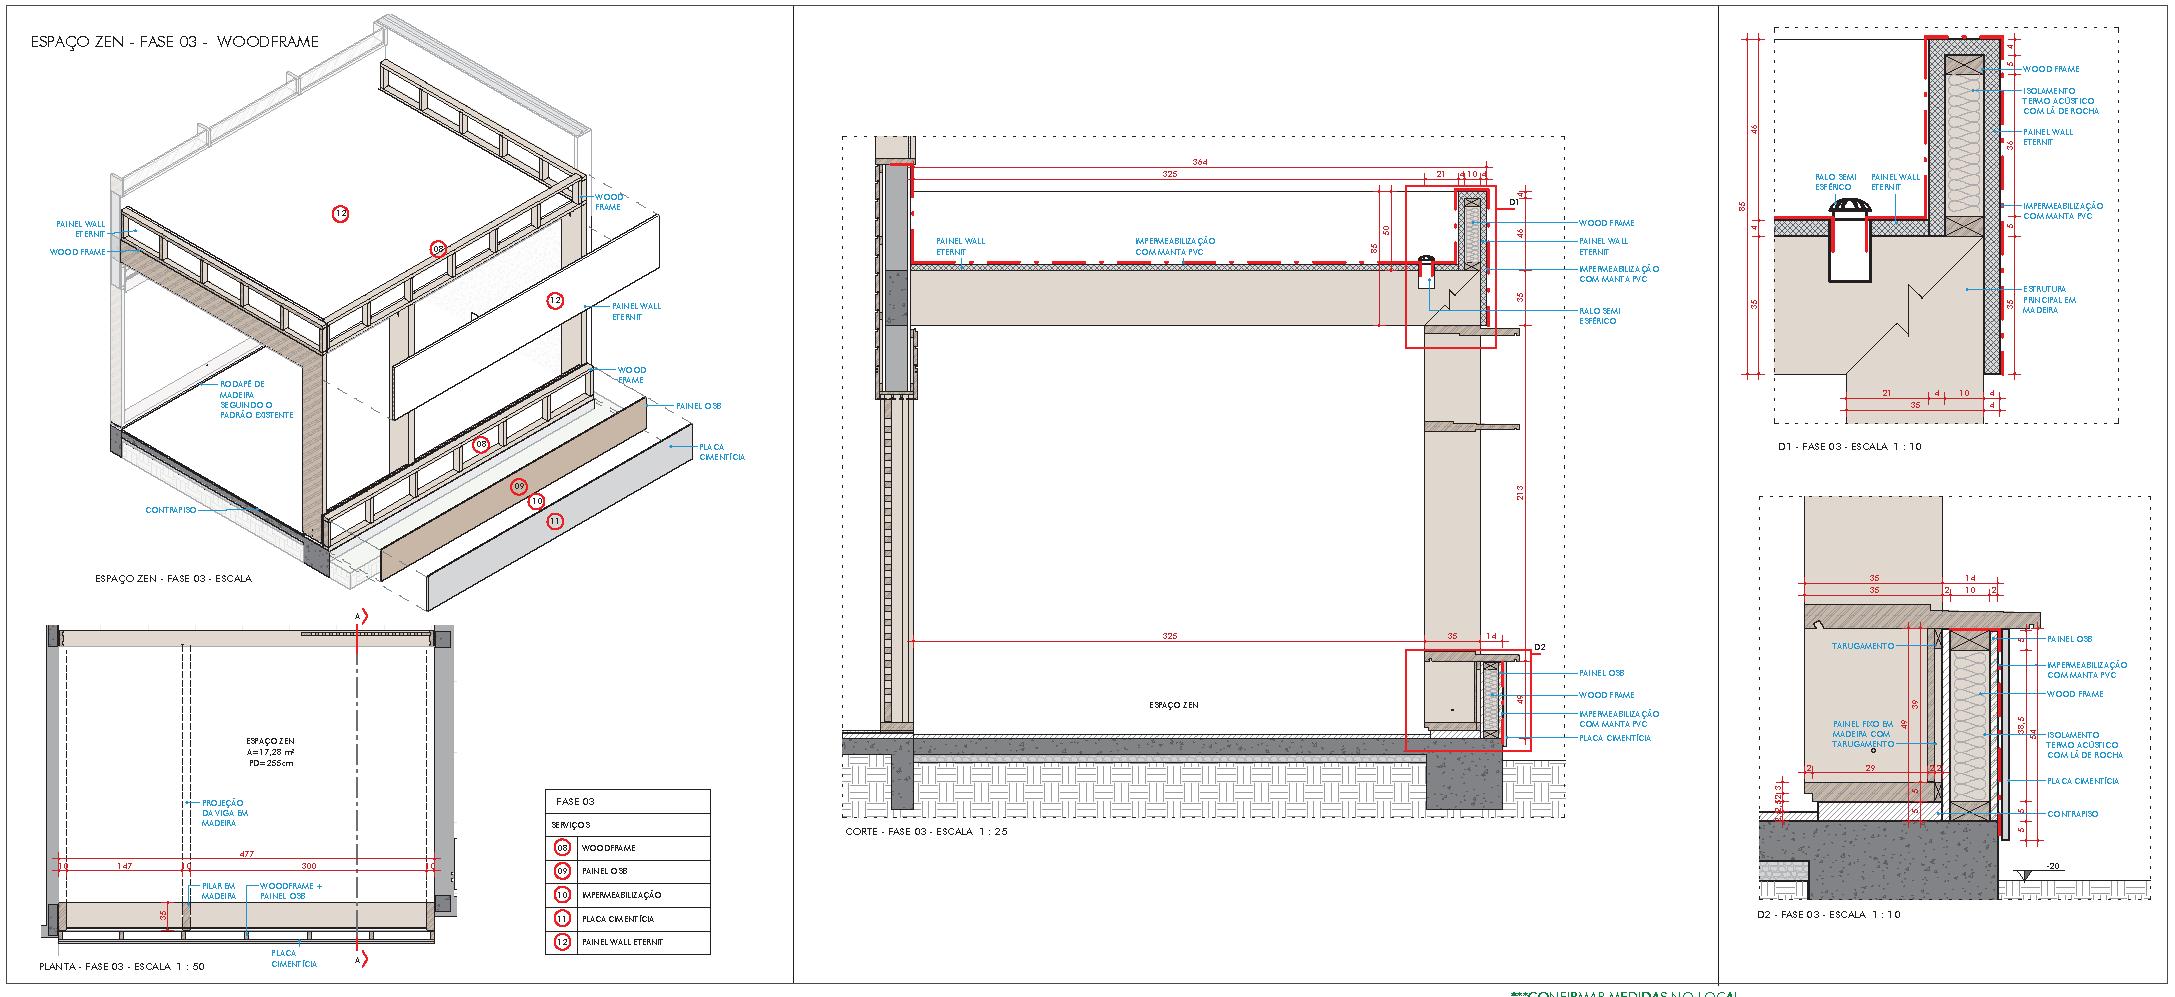Click the "213" vertical dimension in the section

tap(1519, 492)
